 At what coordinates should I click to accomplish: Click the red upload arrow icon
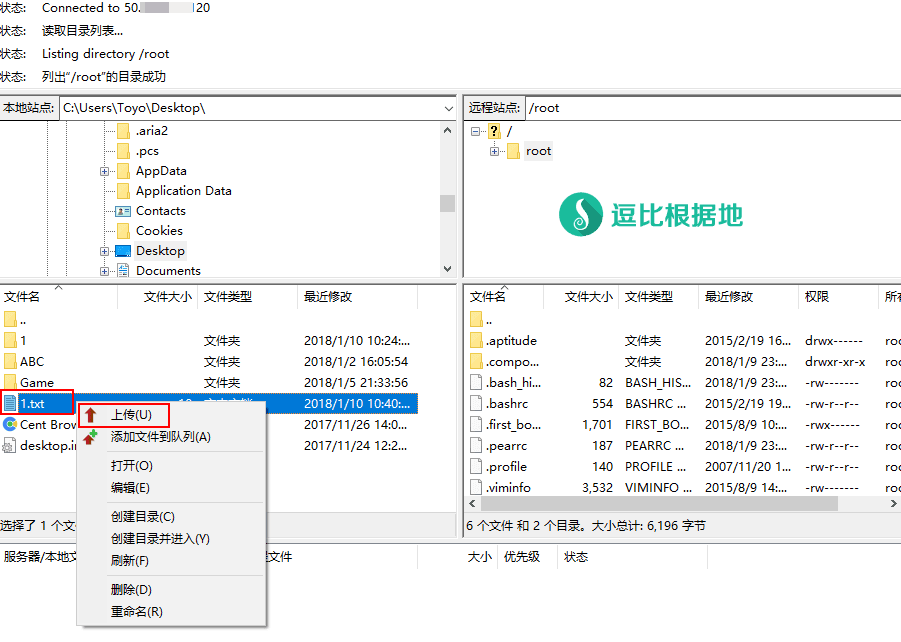click(91, 415)
